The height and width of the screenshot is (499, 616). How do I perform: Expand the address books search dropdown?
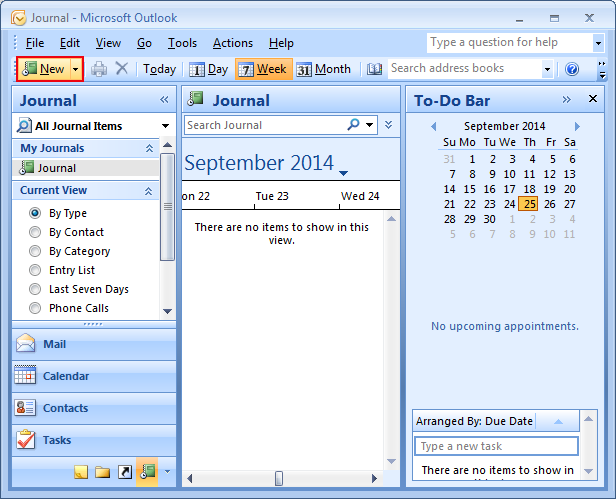click(547, 70)
